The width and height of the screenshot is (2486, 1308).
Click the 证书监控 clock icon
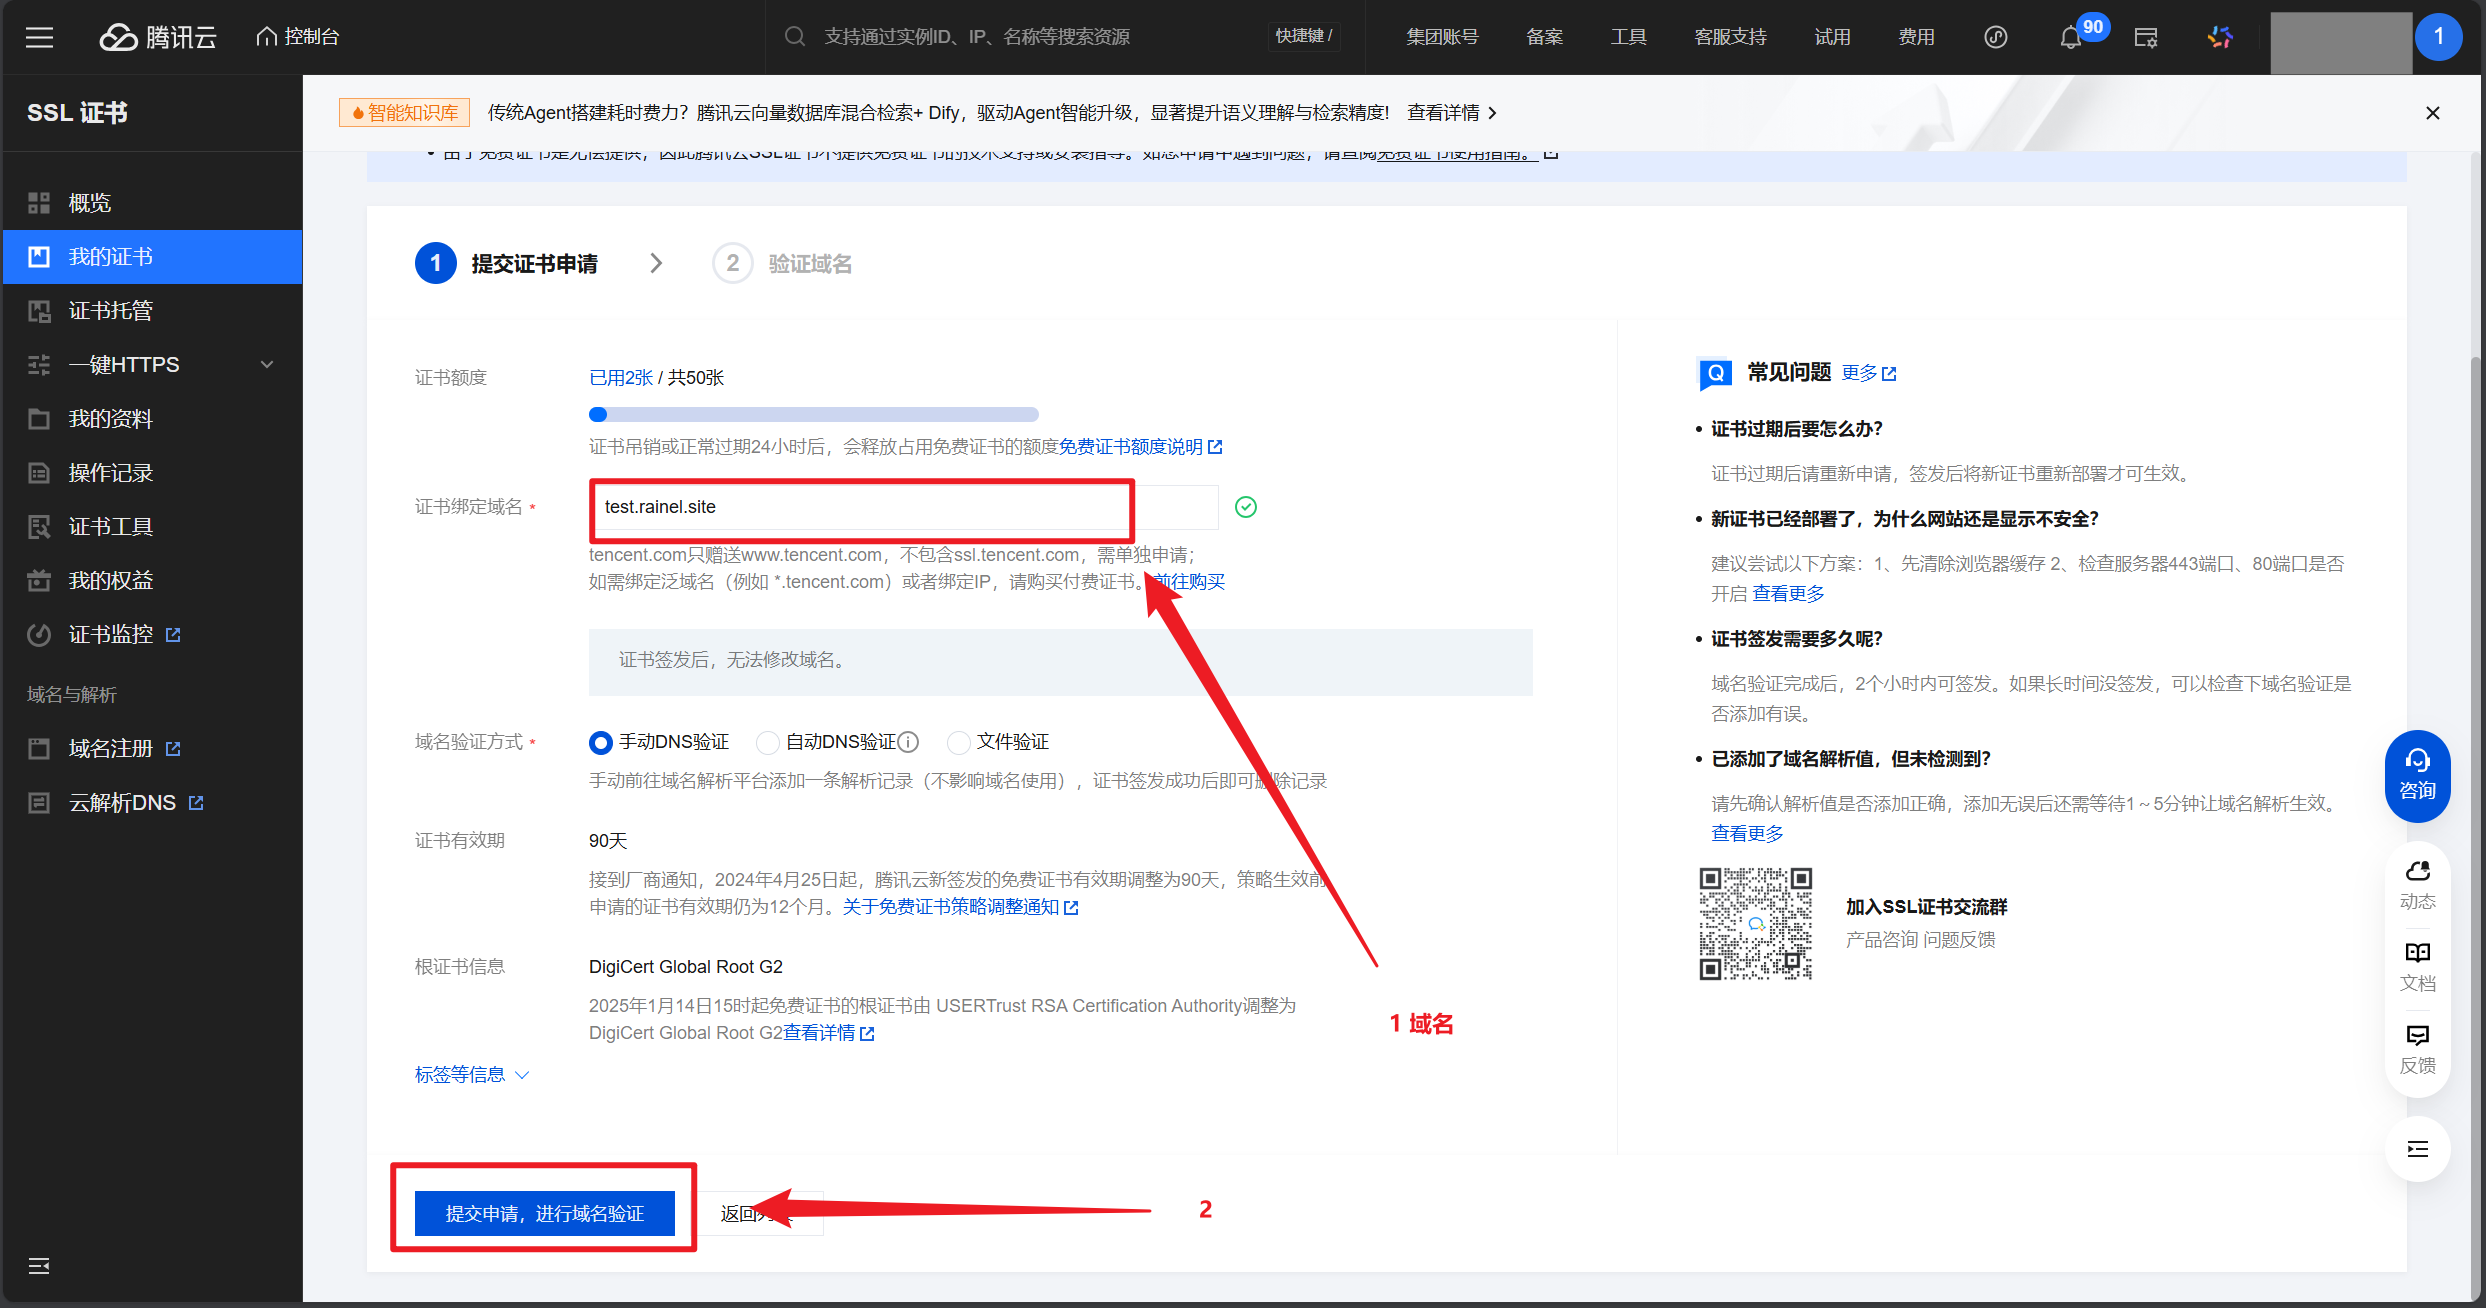coord(39,635)
